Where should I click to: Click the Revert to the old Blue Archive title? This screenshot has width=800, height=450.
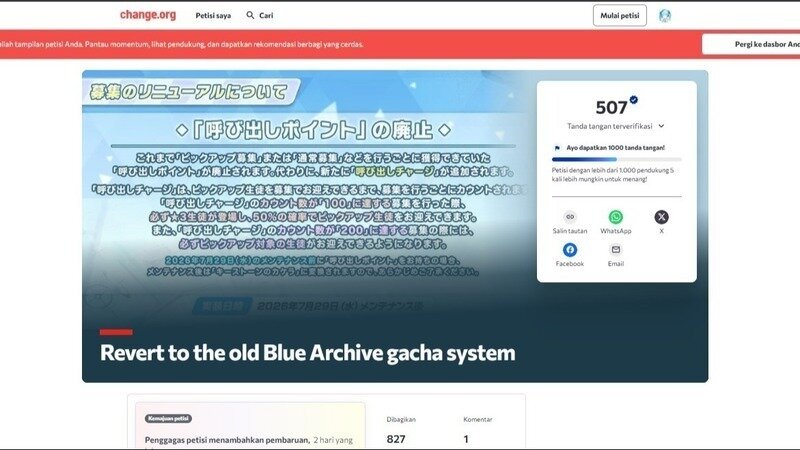[x=308, y=353]
